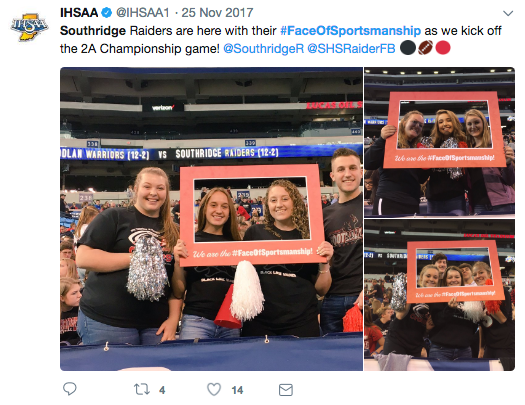525x405 pixels.
Task: Click the @IHSAA1 handle
Action: pyautogui.click(x=143, y=13)
